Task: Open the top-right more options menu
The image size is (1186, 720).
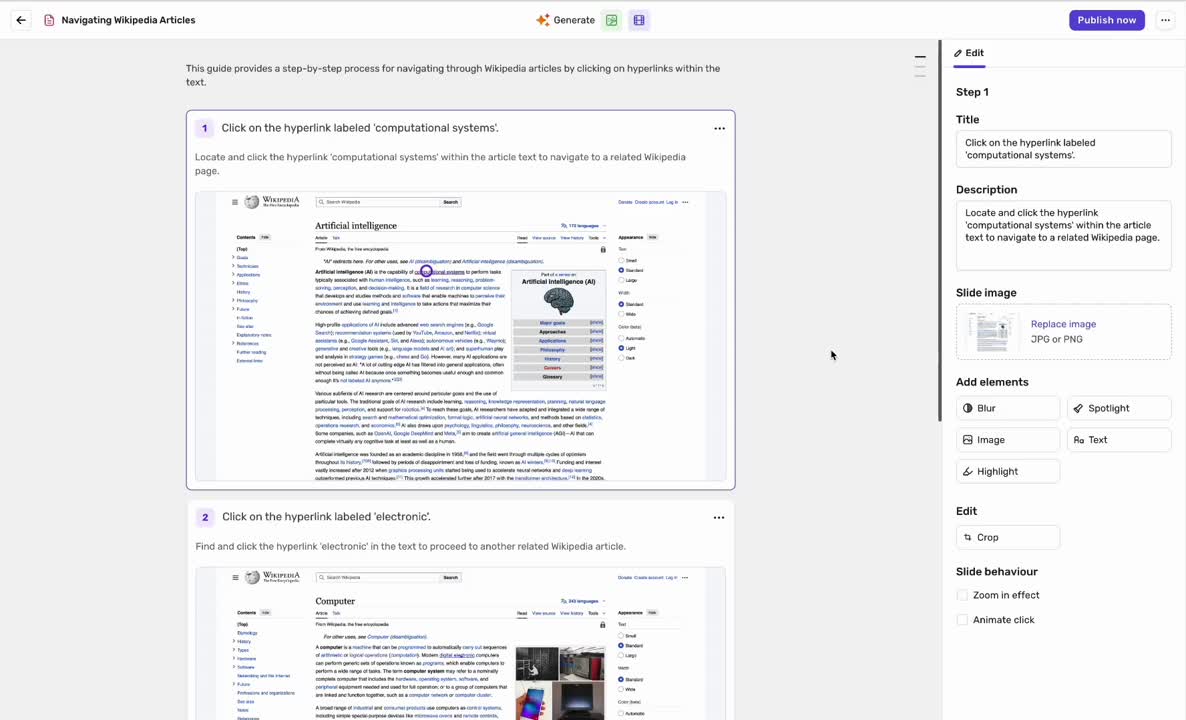Action: (1165, 20)
